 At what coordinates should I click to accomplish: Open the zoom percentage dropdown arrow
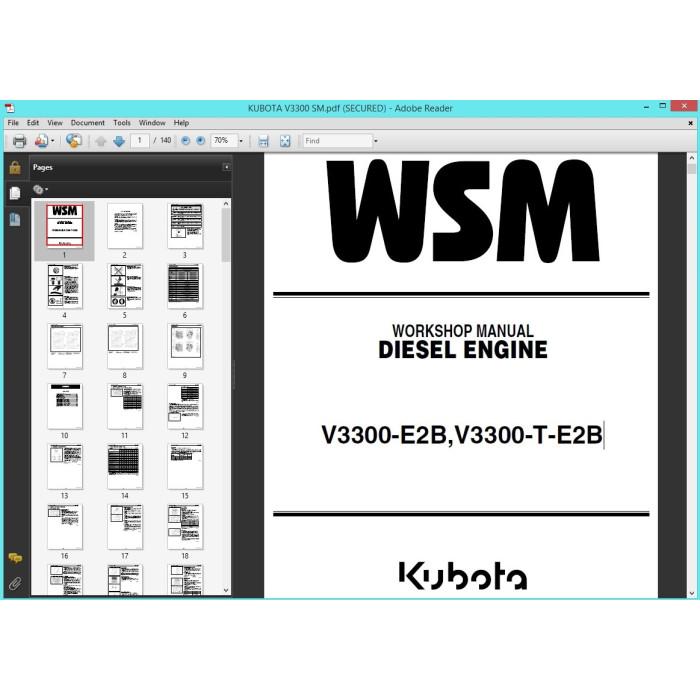(241, 141)
